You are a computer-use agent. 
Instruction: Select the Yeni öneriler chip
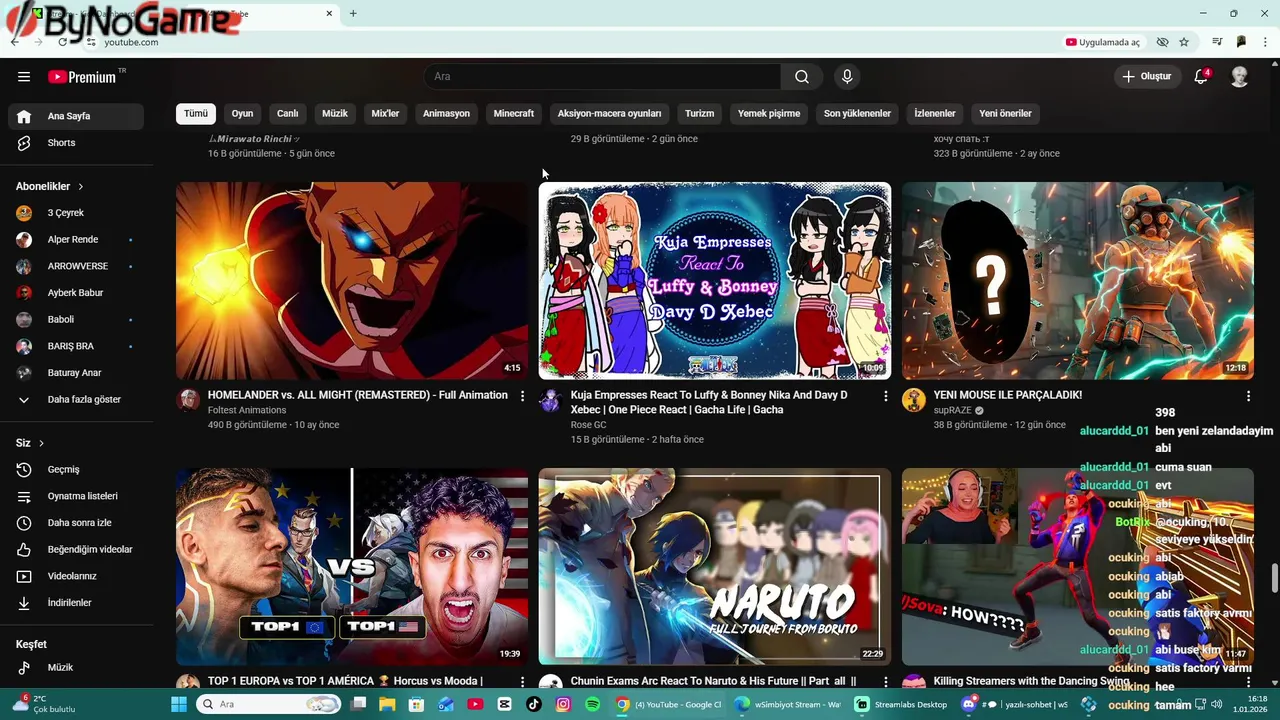[x=1005, y=114]
